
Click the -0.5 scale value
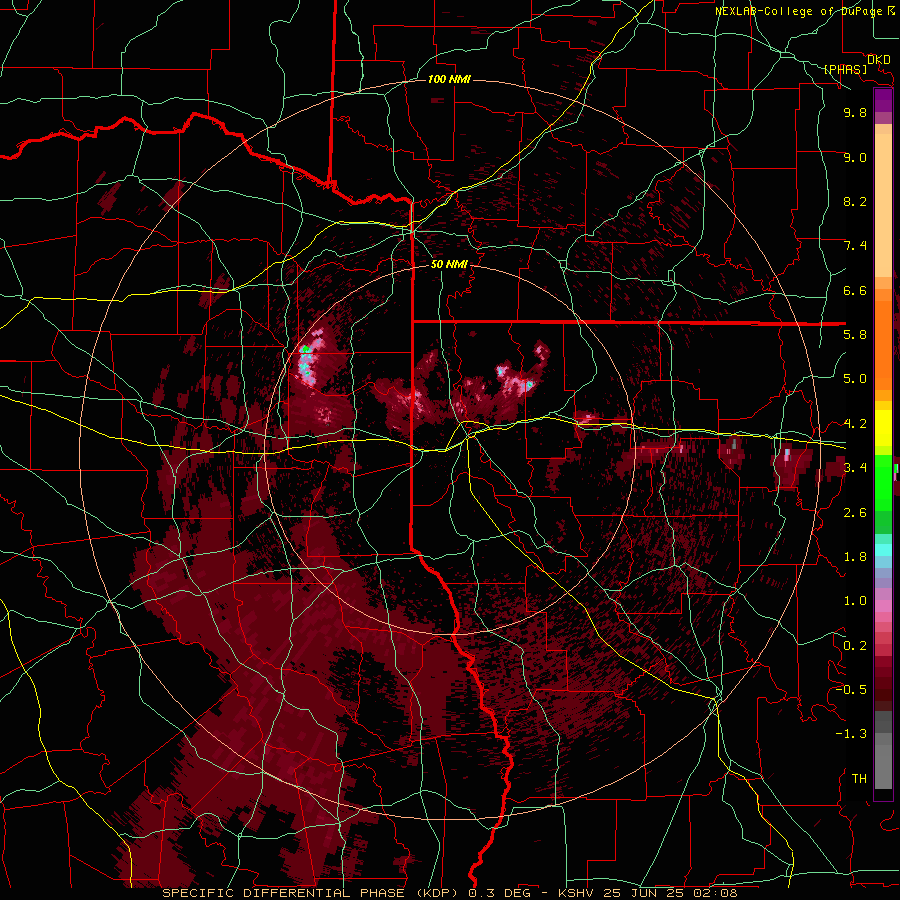pyautogui.click(x=851, y=690)
